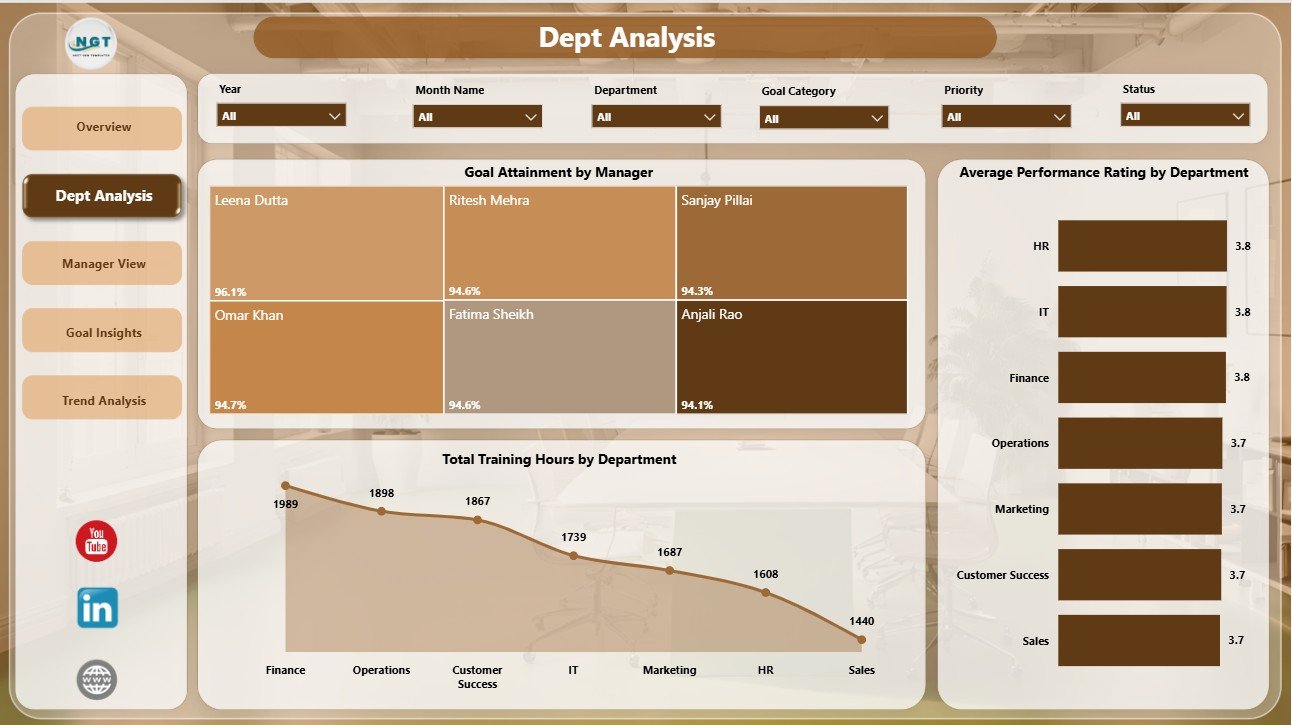Expand the Year filter dropdown
Image resolution: width=1292 pixels, height=725 pixels.
pyautogui.click(x=282, y=115)
